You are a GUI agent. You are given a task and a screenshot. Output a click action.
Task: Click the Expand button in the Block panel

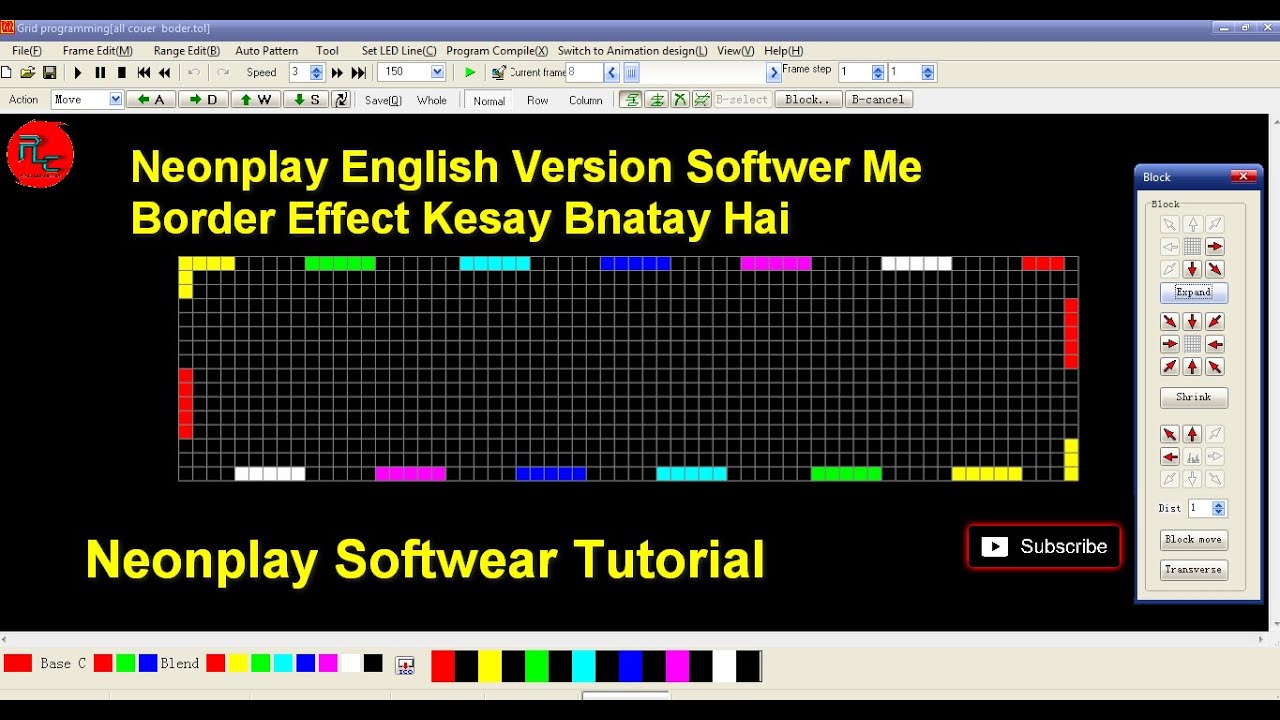coord(1193,292)
